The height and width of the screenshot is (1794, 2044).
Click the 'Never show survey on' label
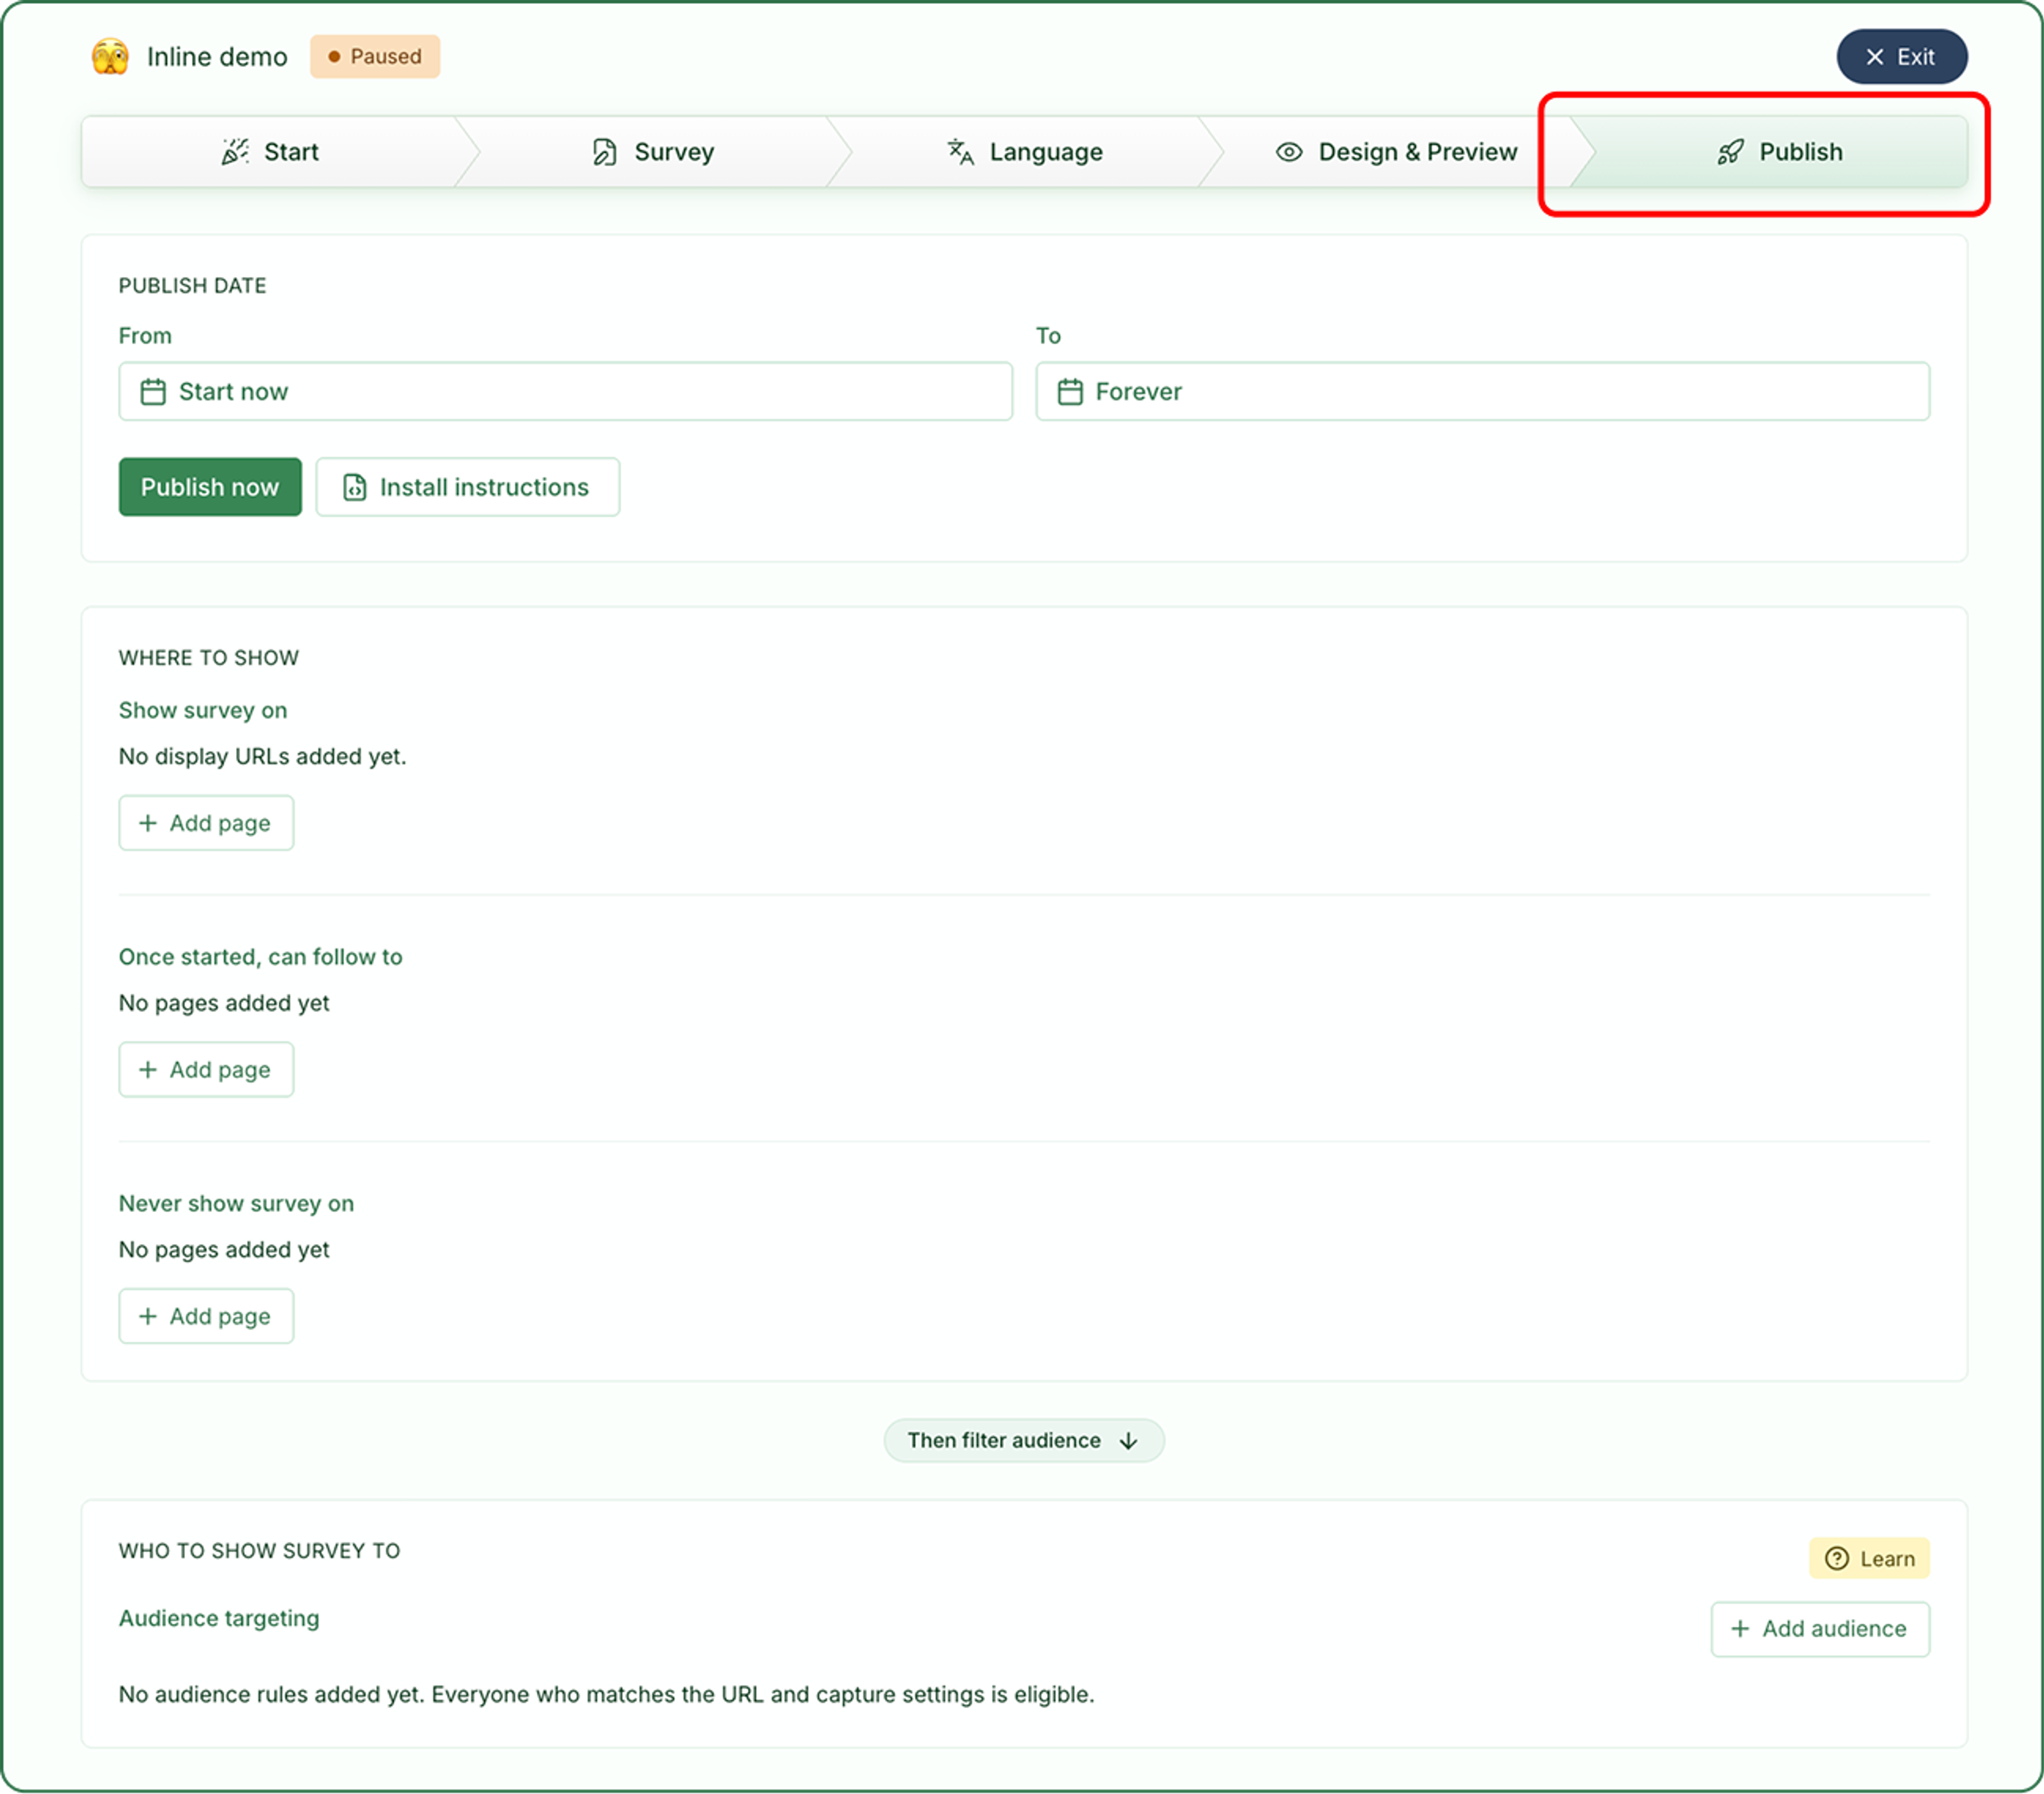click(237, 1203)
